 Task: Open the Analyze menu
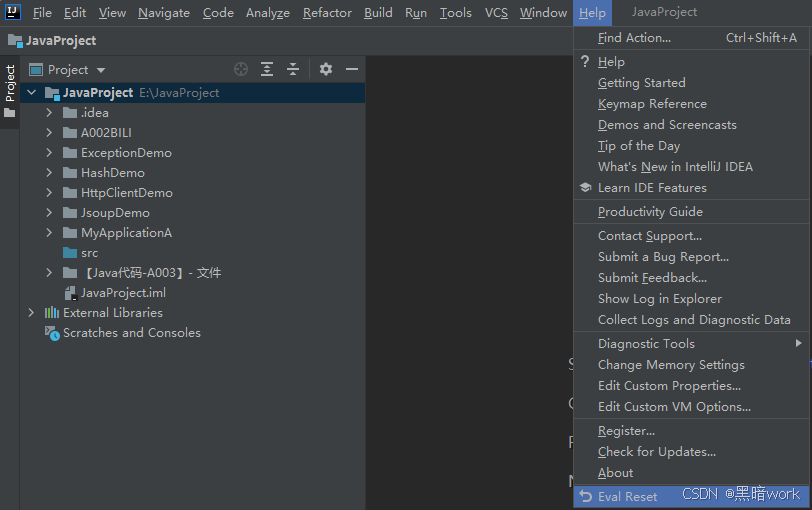(268, 12)
